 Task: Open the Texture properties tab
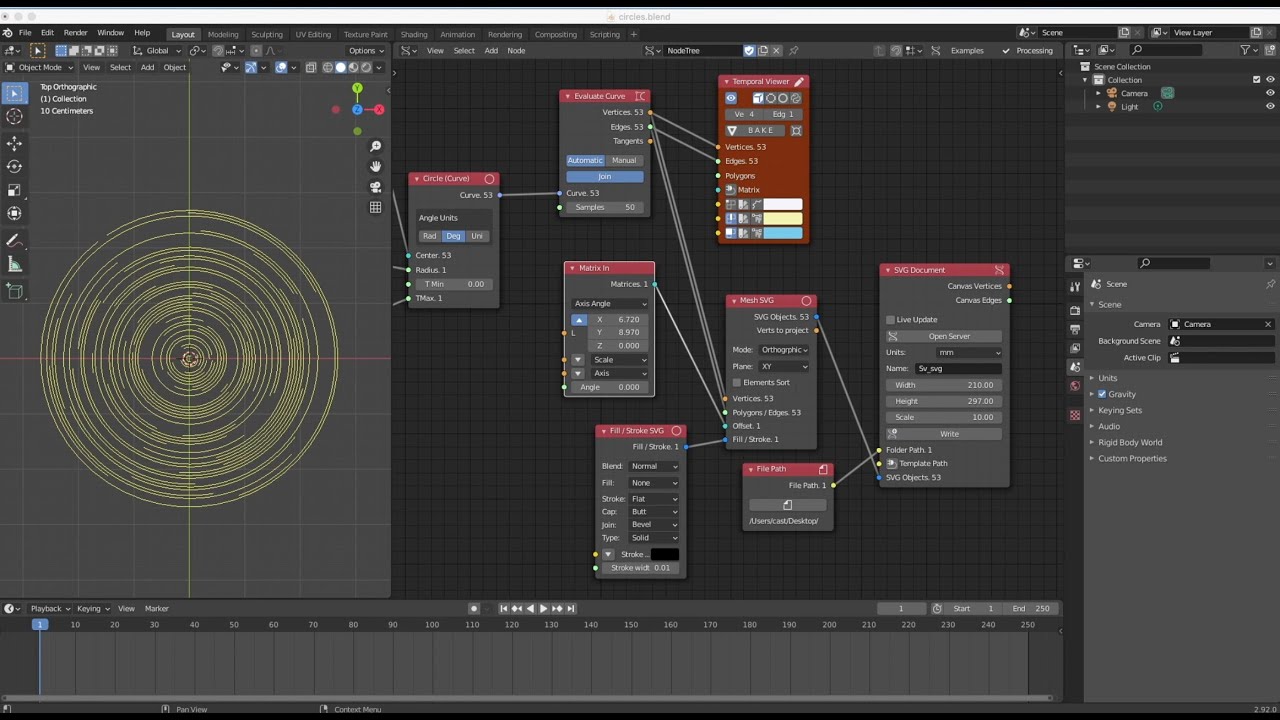1075,415
